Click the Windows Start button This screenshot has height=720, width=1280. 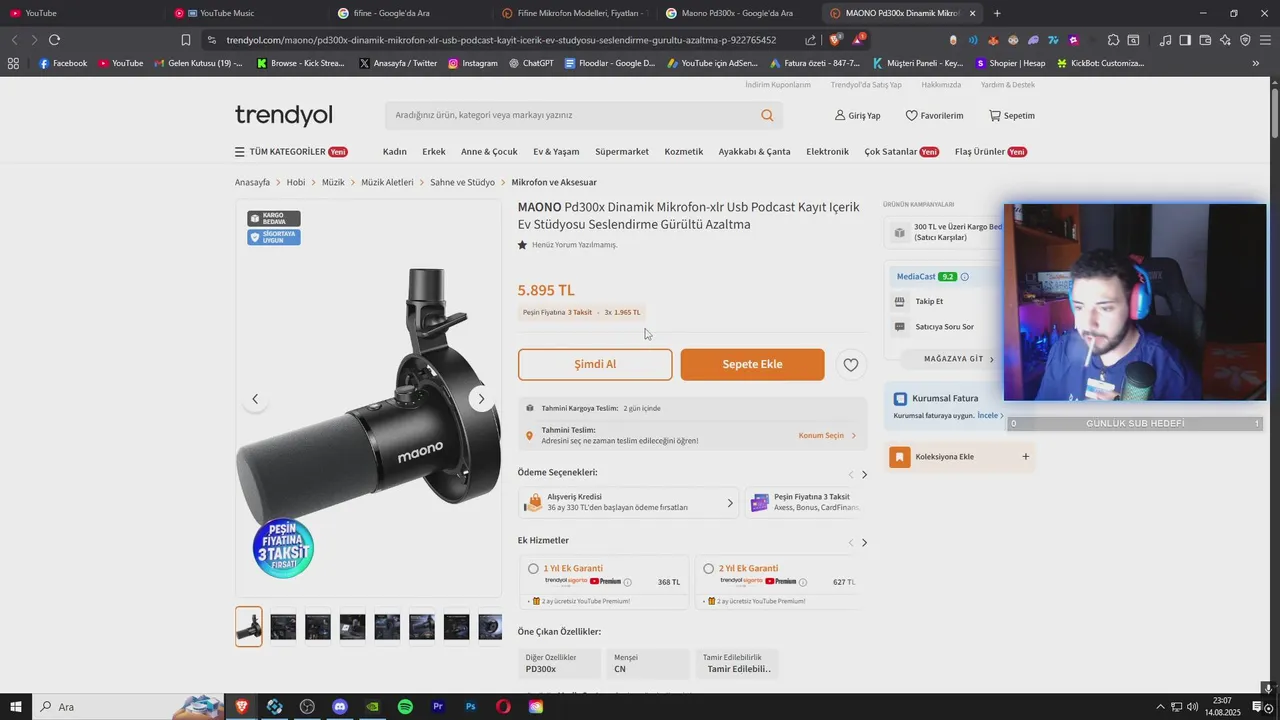pyautogui.click(x=16, y=707)
